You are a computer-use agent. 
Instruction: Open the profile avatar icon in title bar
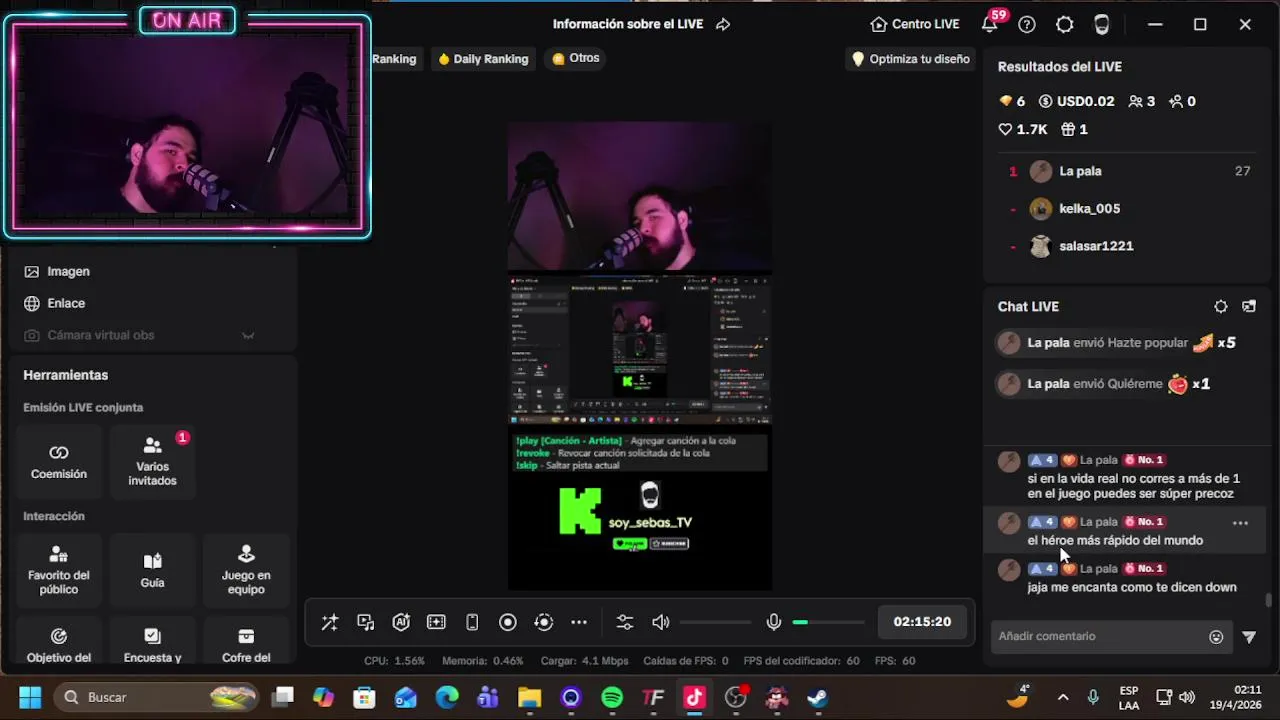pos(1102,24)
